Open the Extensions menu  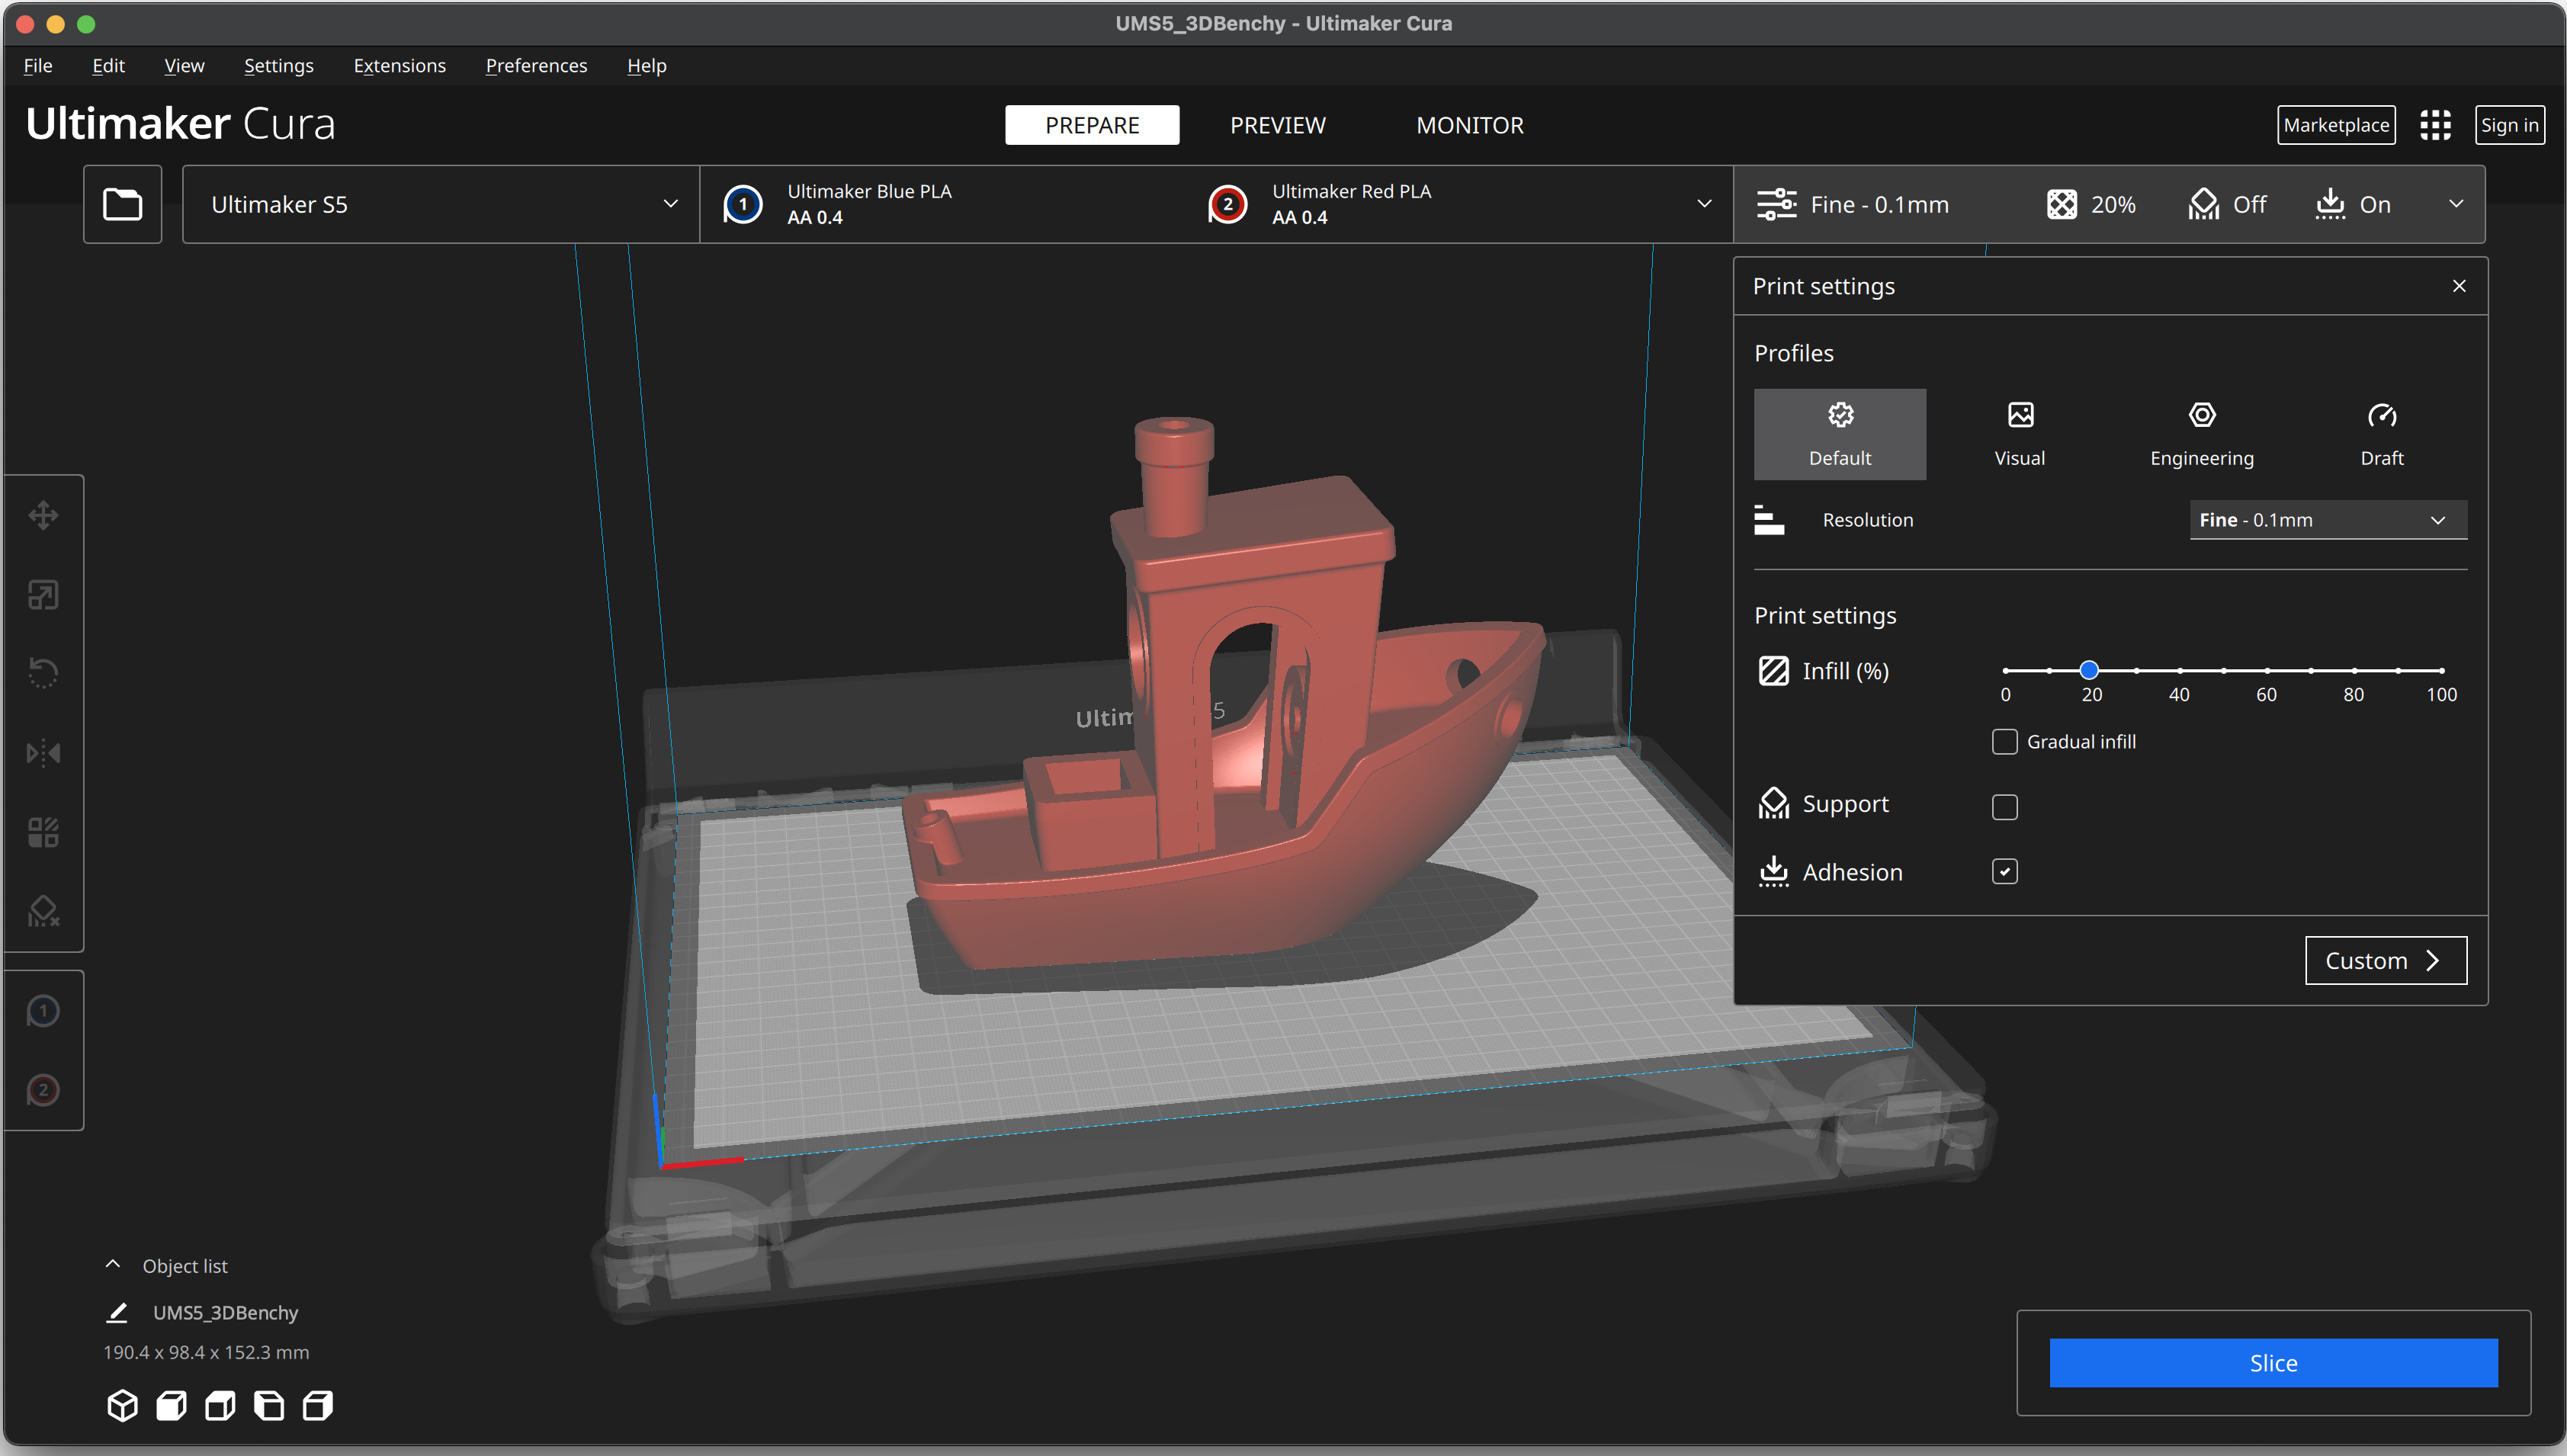tap(399, 66)
